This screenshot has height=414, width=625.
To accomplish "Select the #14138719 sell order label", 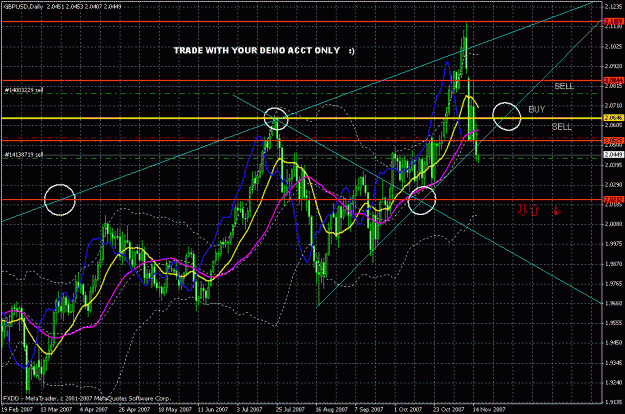I will tap(24, 155).
